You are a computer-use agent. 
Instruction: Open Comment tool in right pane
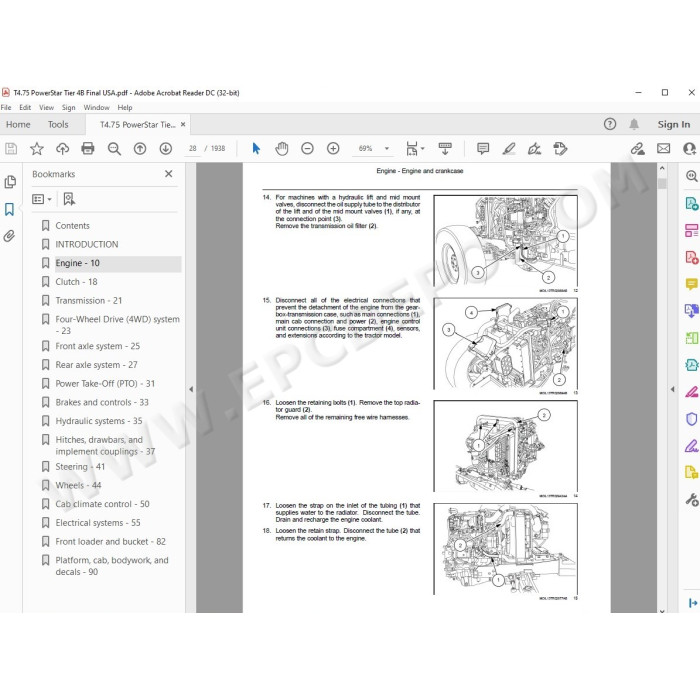(692, 283)
